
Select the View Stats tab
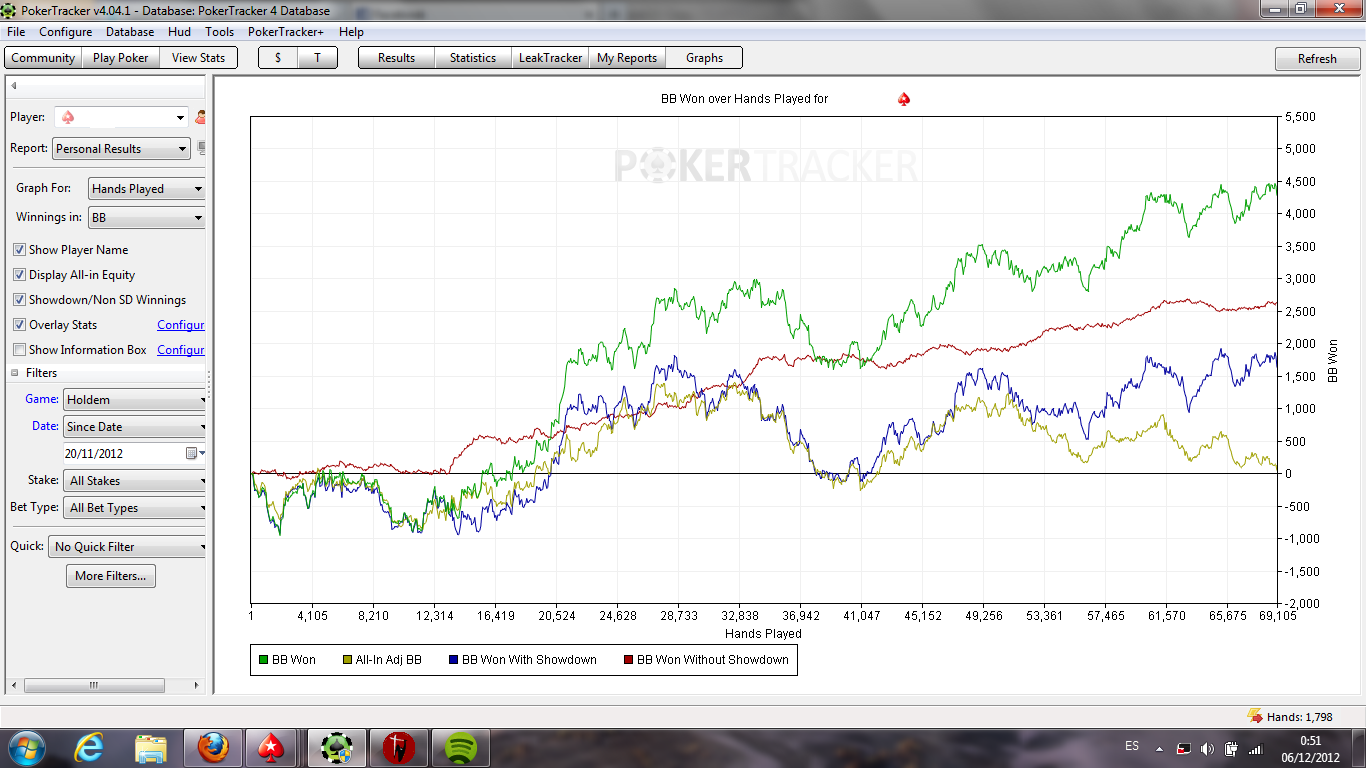[x=198, y=58]
